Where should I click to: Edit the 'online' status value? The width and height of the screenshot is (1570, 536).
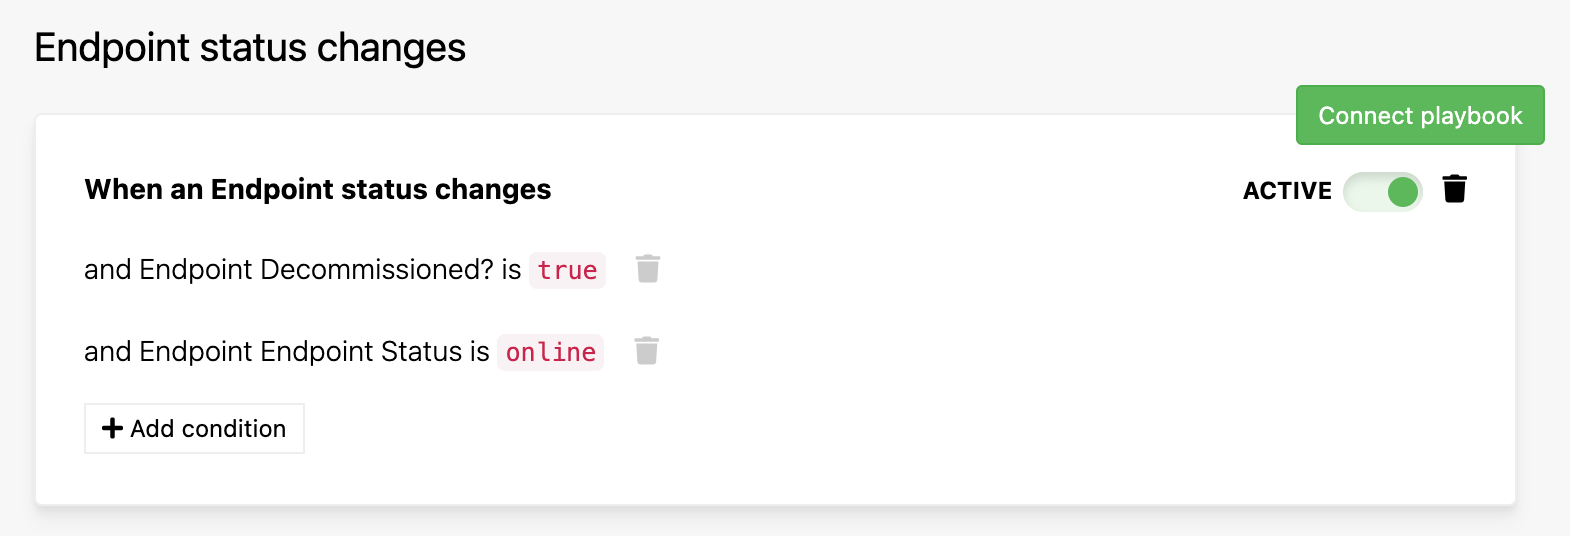[551, 352]
